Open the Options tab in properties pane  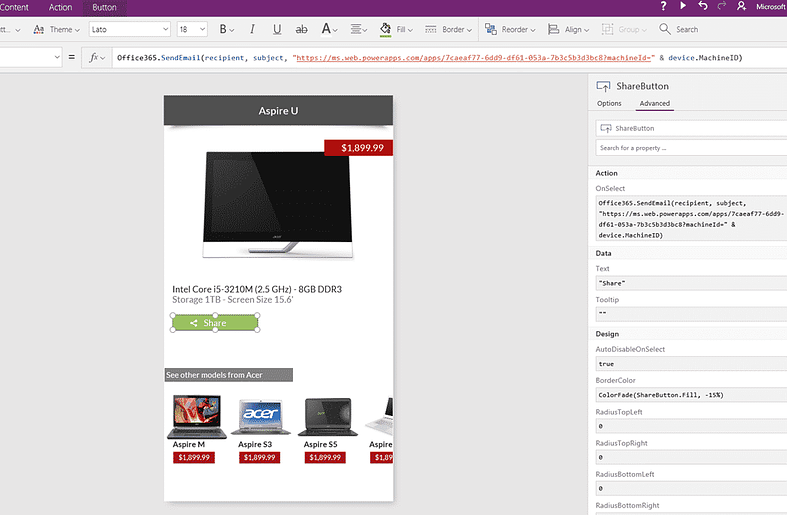coord(609,103)
